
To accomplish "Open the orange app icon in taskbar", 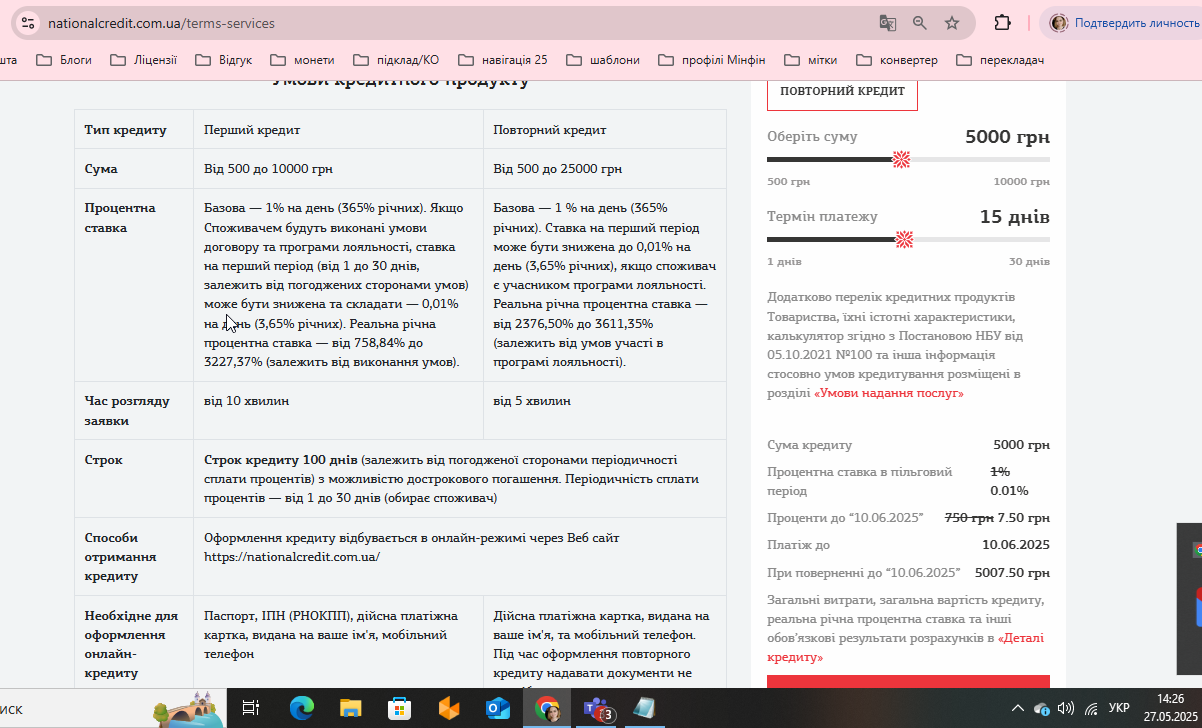I will click(448, 709).
